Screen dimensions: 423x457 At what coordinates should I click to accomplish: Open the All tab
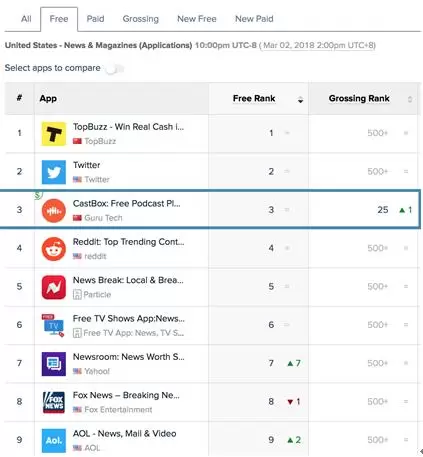[x=26, y=19]
